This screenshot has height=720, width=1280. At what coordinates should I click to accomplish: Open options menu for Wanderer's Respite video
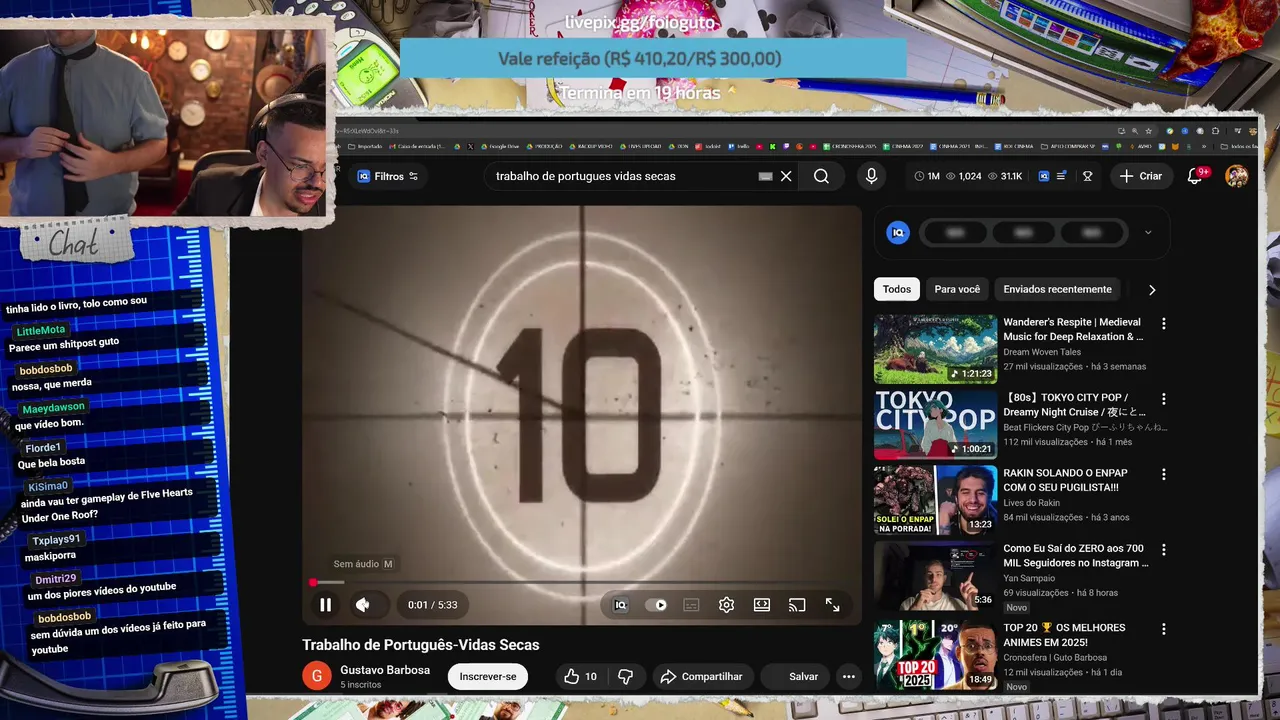tap(1163, 324)
